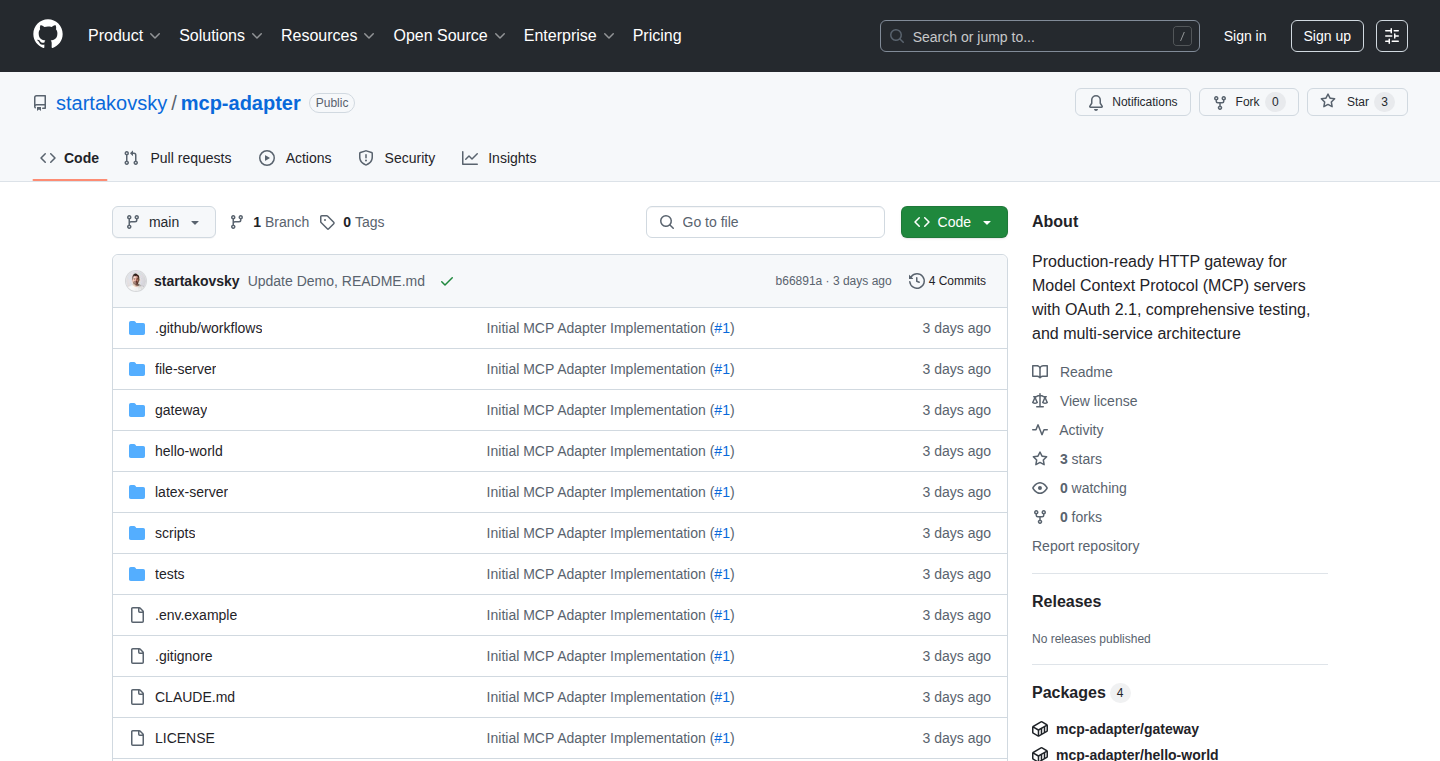Screen dimensions: 1440x761
Task: Click the Go to file input
Action: point(765,222)
